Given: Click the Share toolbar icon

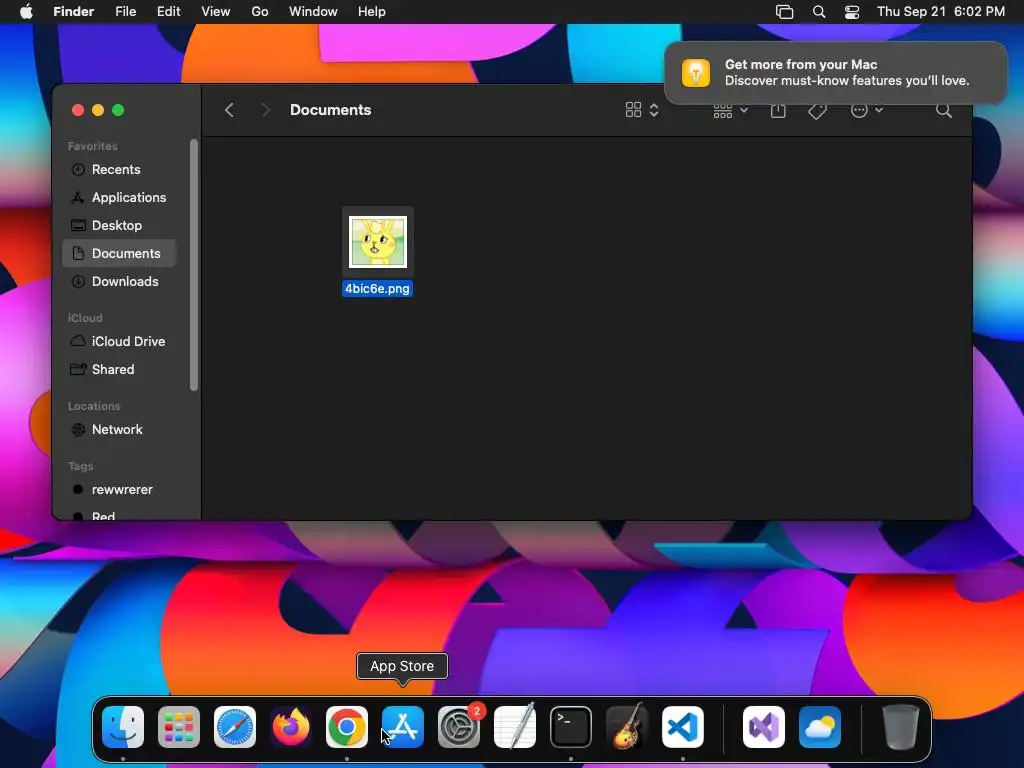Looking at the screenshot, I should tap(778, 110).
